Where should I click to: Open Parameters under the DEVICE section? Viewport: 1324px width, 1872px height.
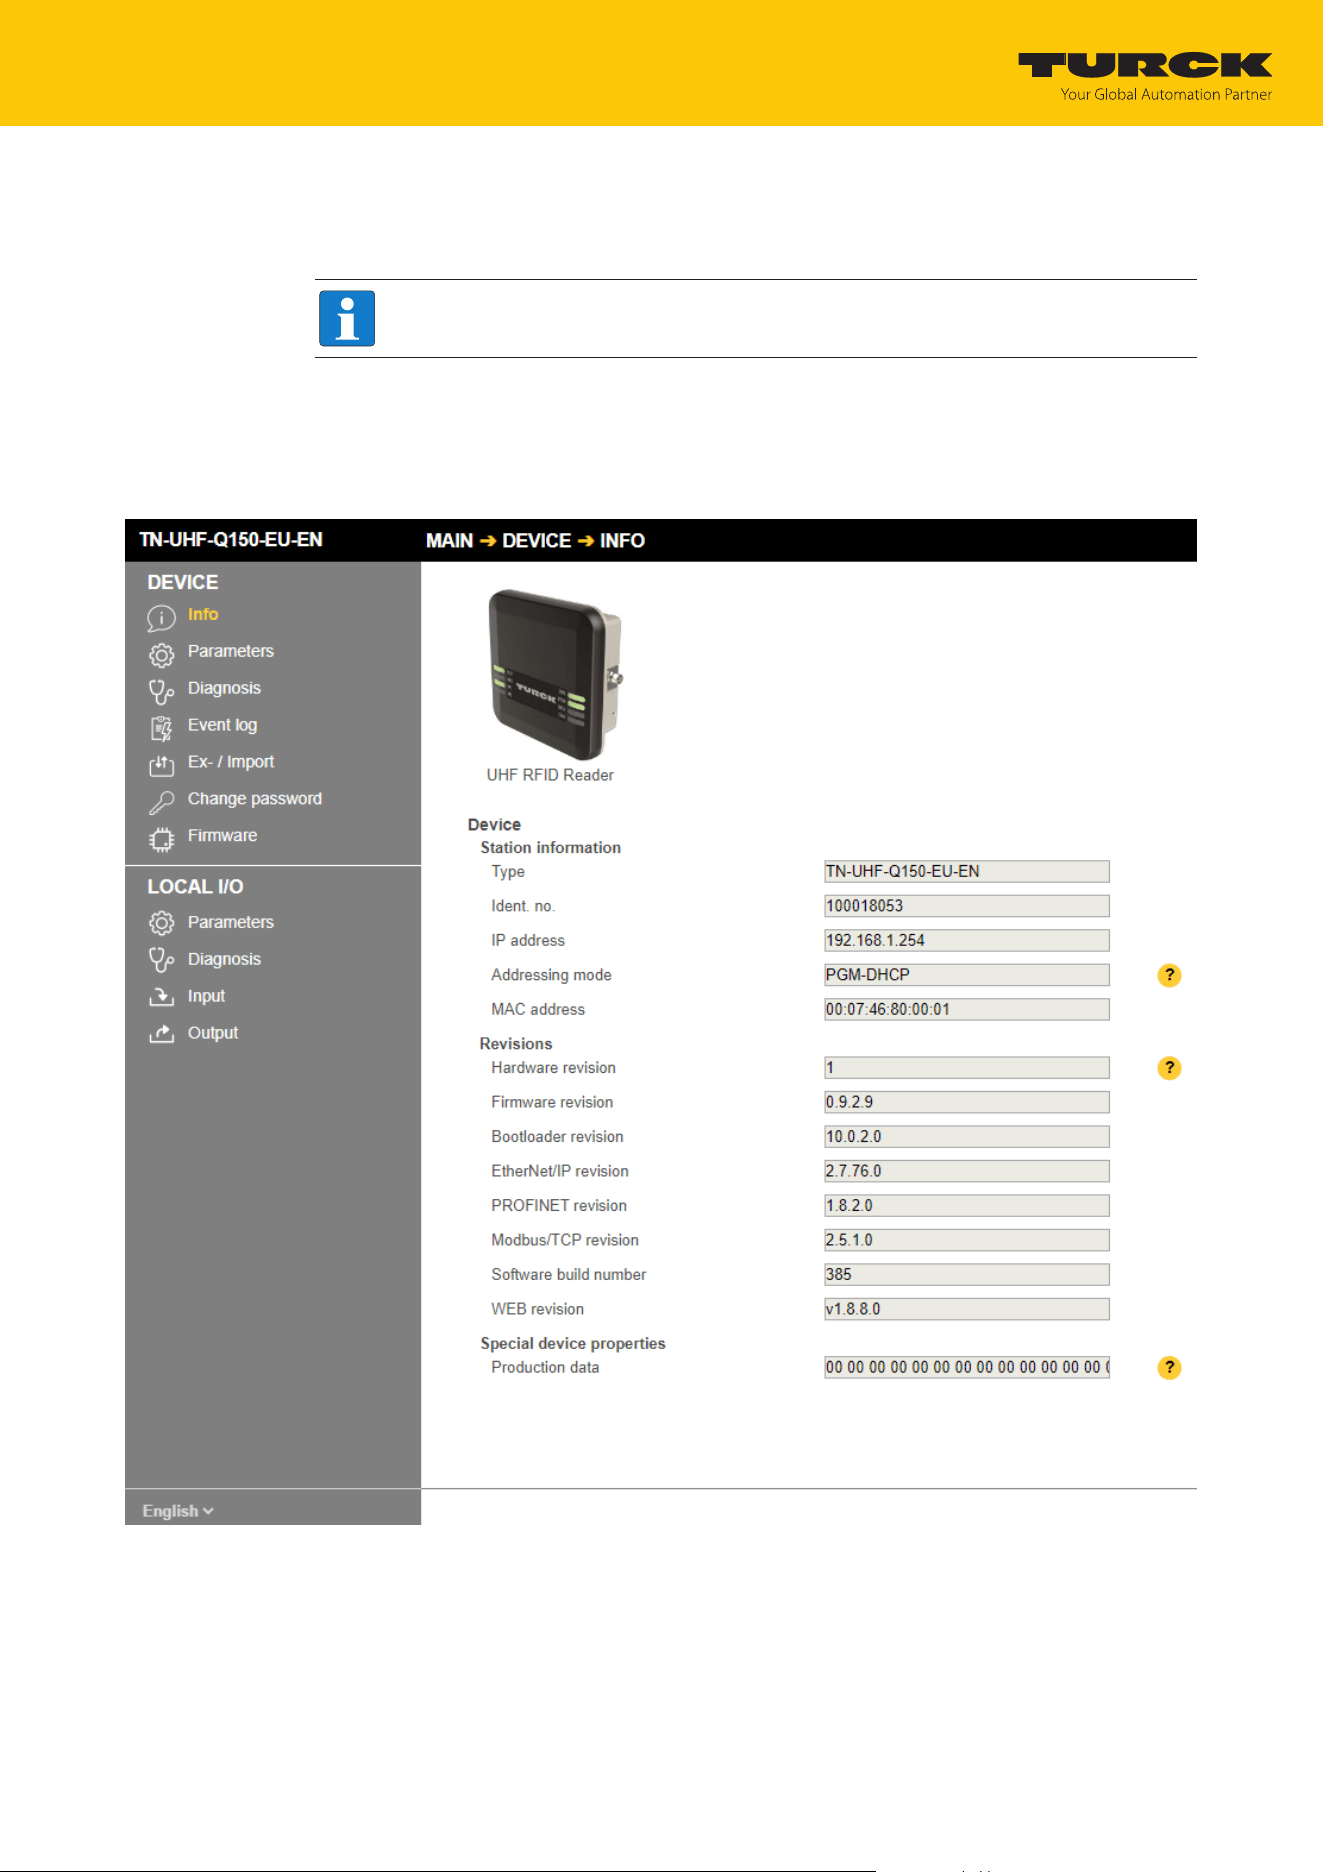pyautogui.click(x=231, y=651)
